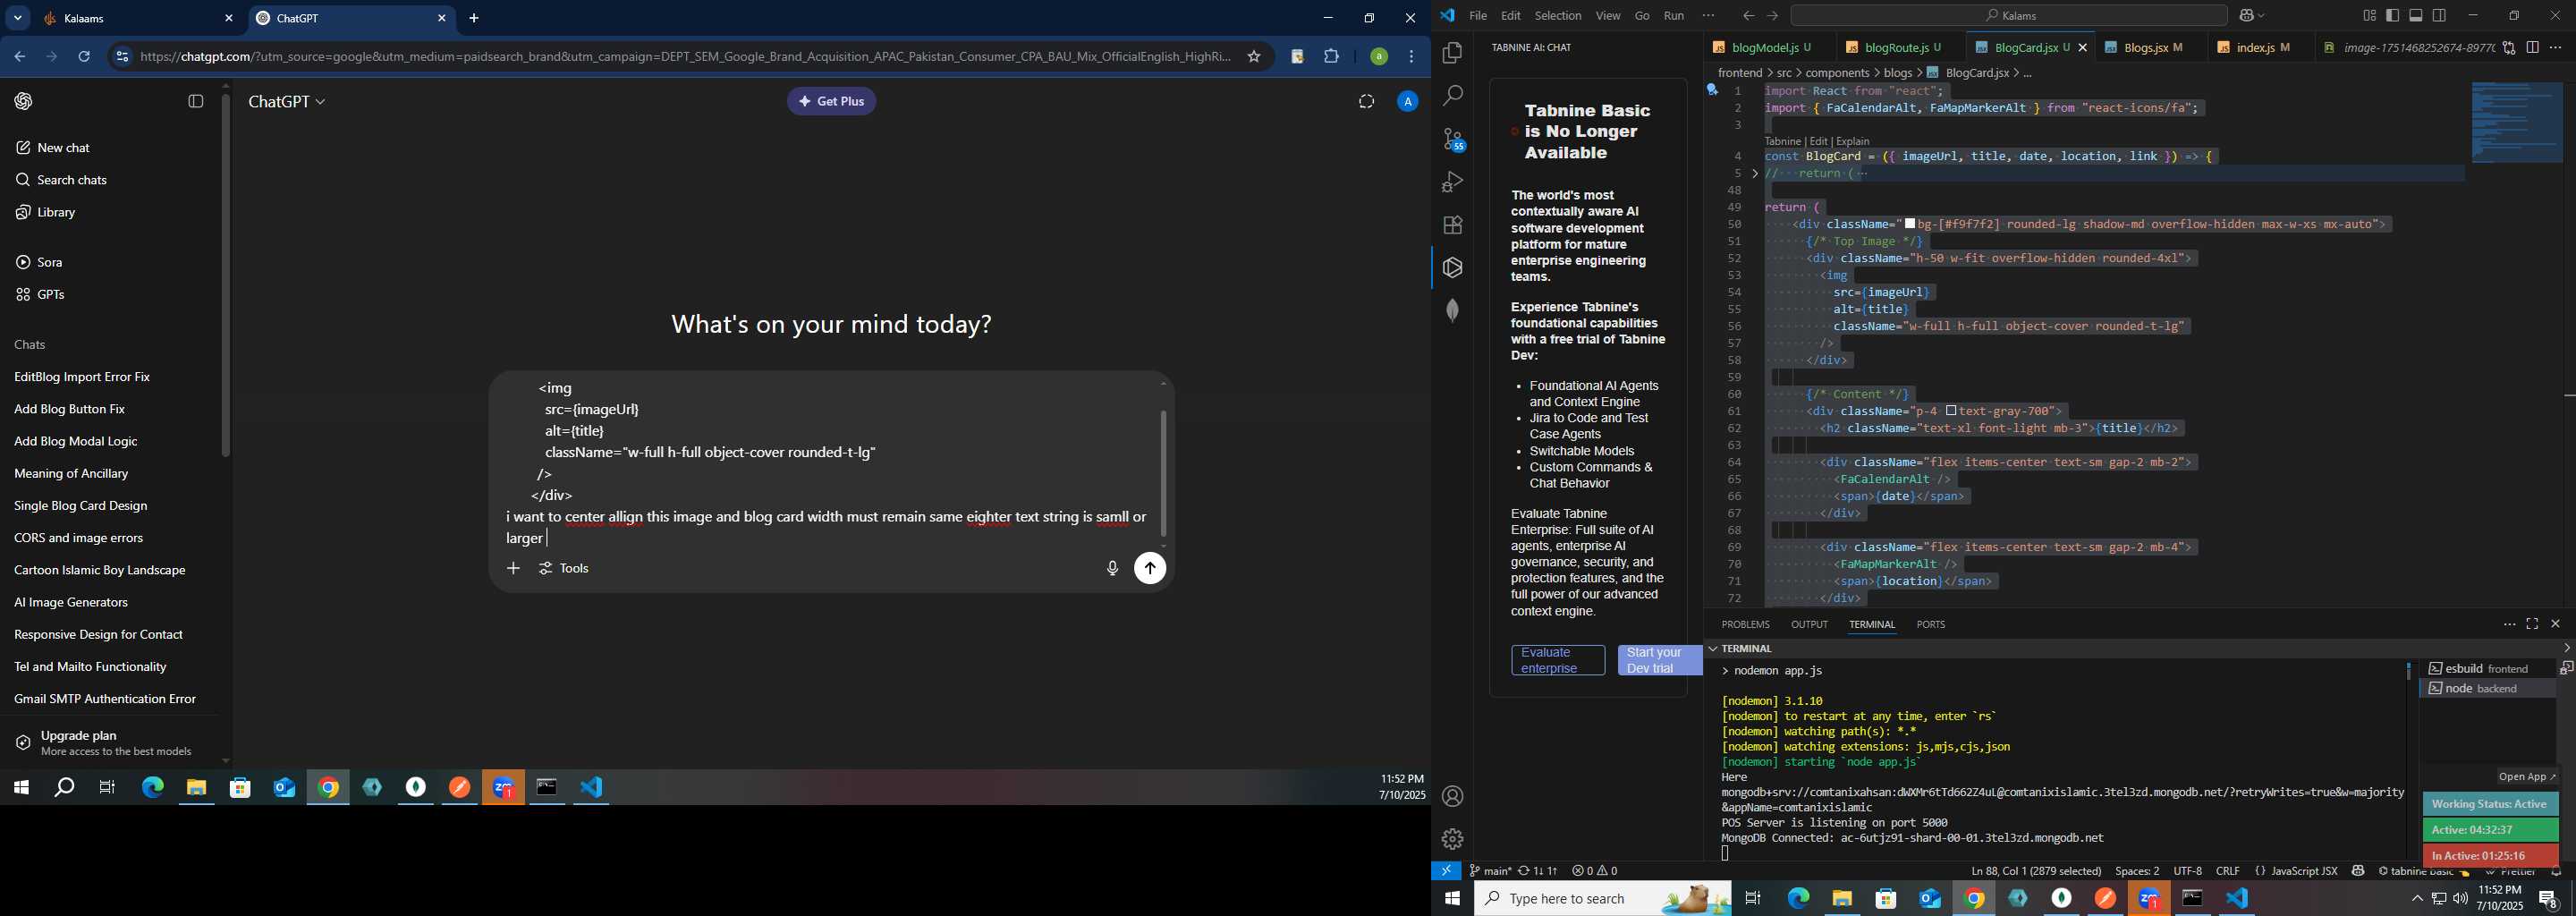This screenshot has width=2576, height=916.
Task: Open Accounts icon in VS Code activity bar
Action: (1452, 797)
